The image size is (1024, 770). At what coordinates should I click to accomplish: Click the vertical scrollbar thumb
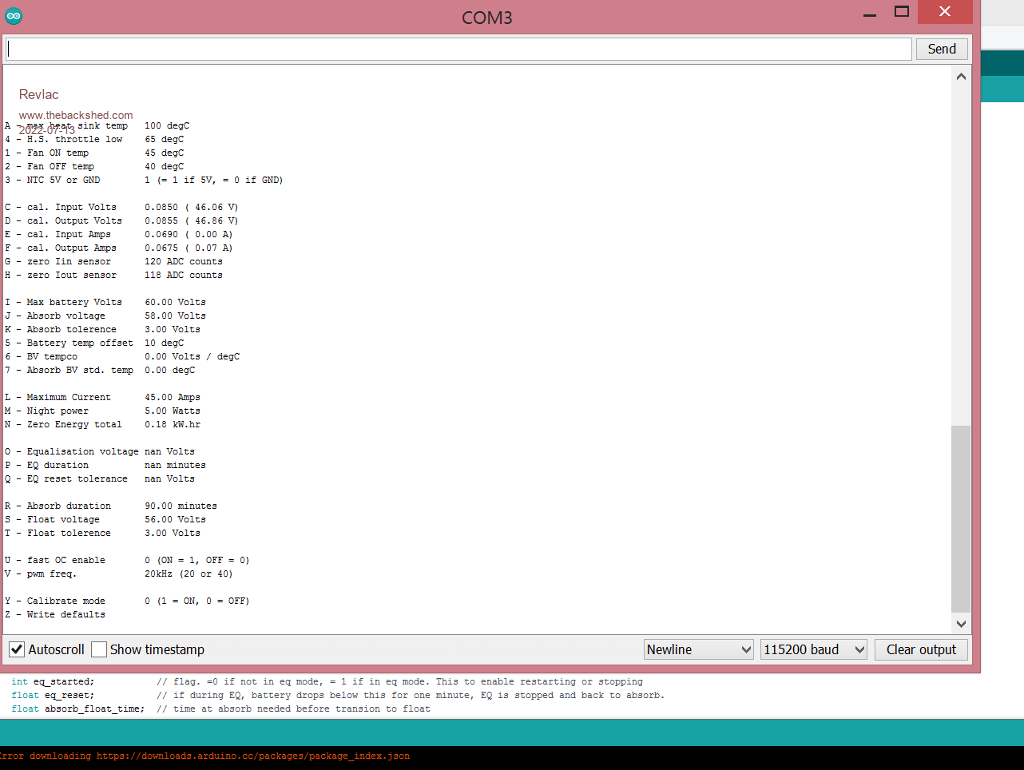click(961, 518)
